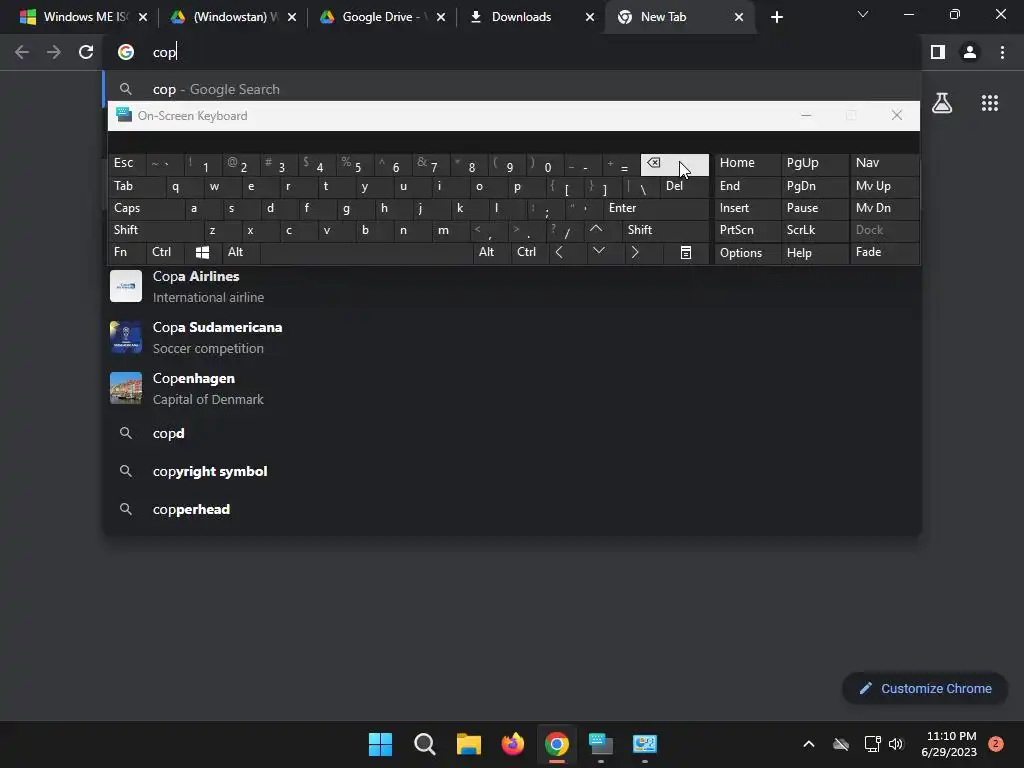Show hidden system tray icons

[x=808, y=744]
